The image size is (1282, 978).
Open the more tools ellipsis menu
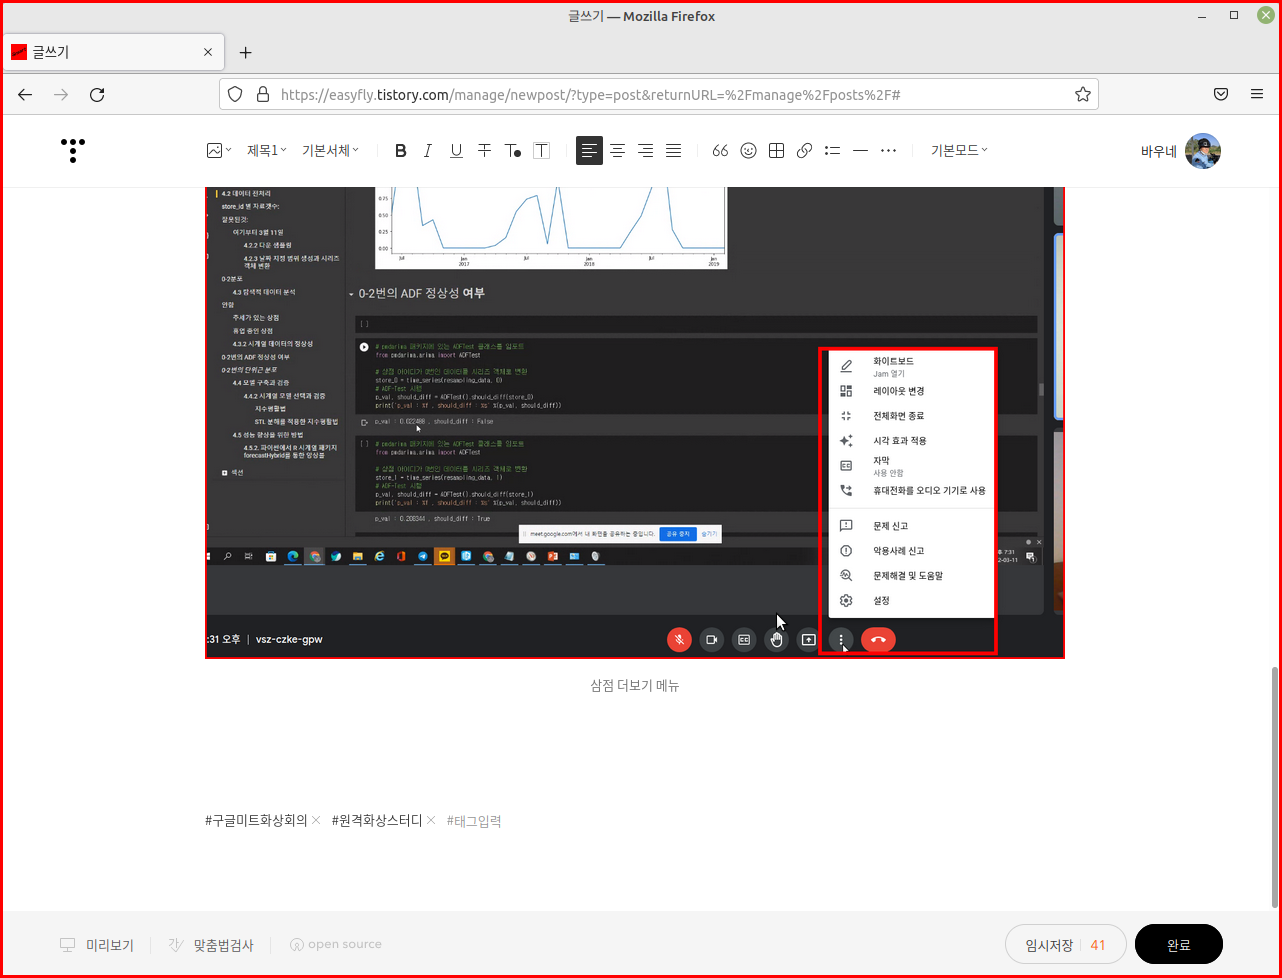tap(888, 151)
